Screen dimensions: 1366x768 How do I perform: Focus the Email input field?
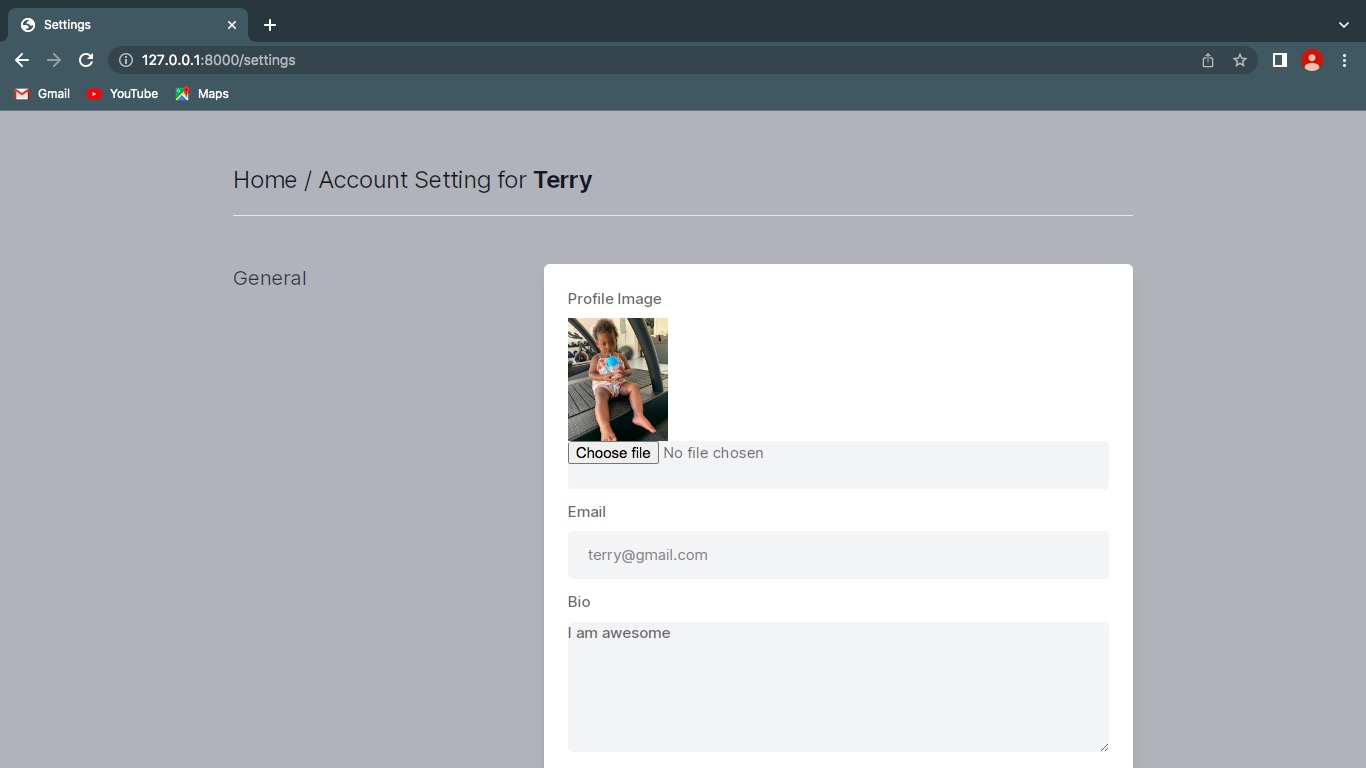point(838,555)
